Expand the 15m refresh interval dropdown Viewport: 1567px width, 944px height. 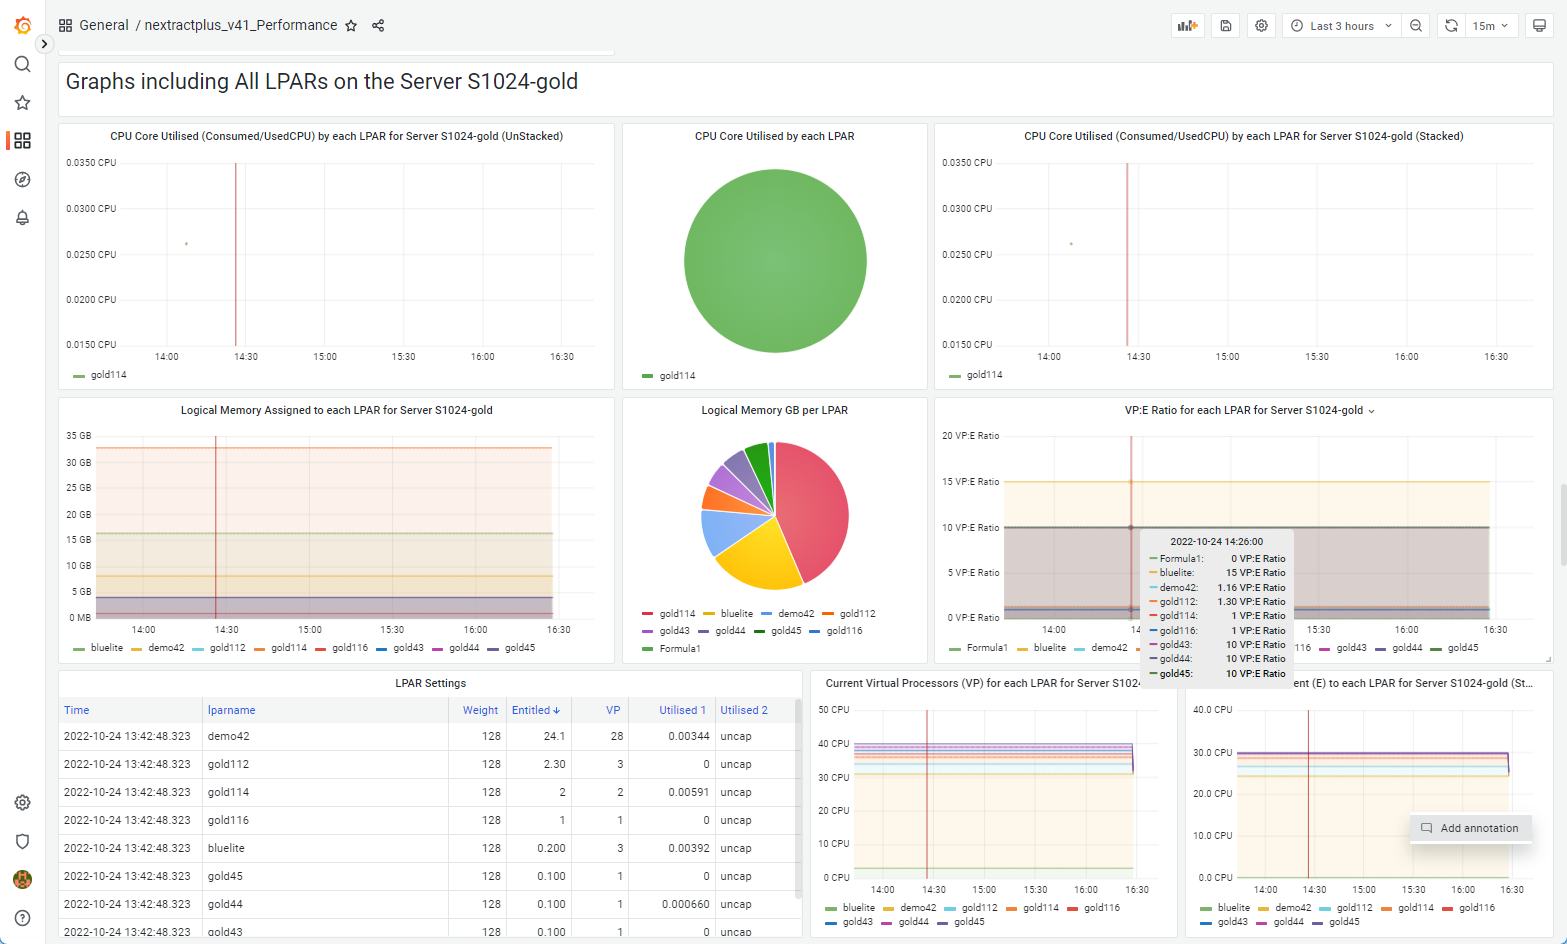tap(1490, 26)
